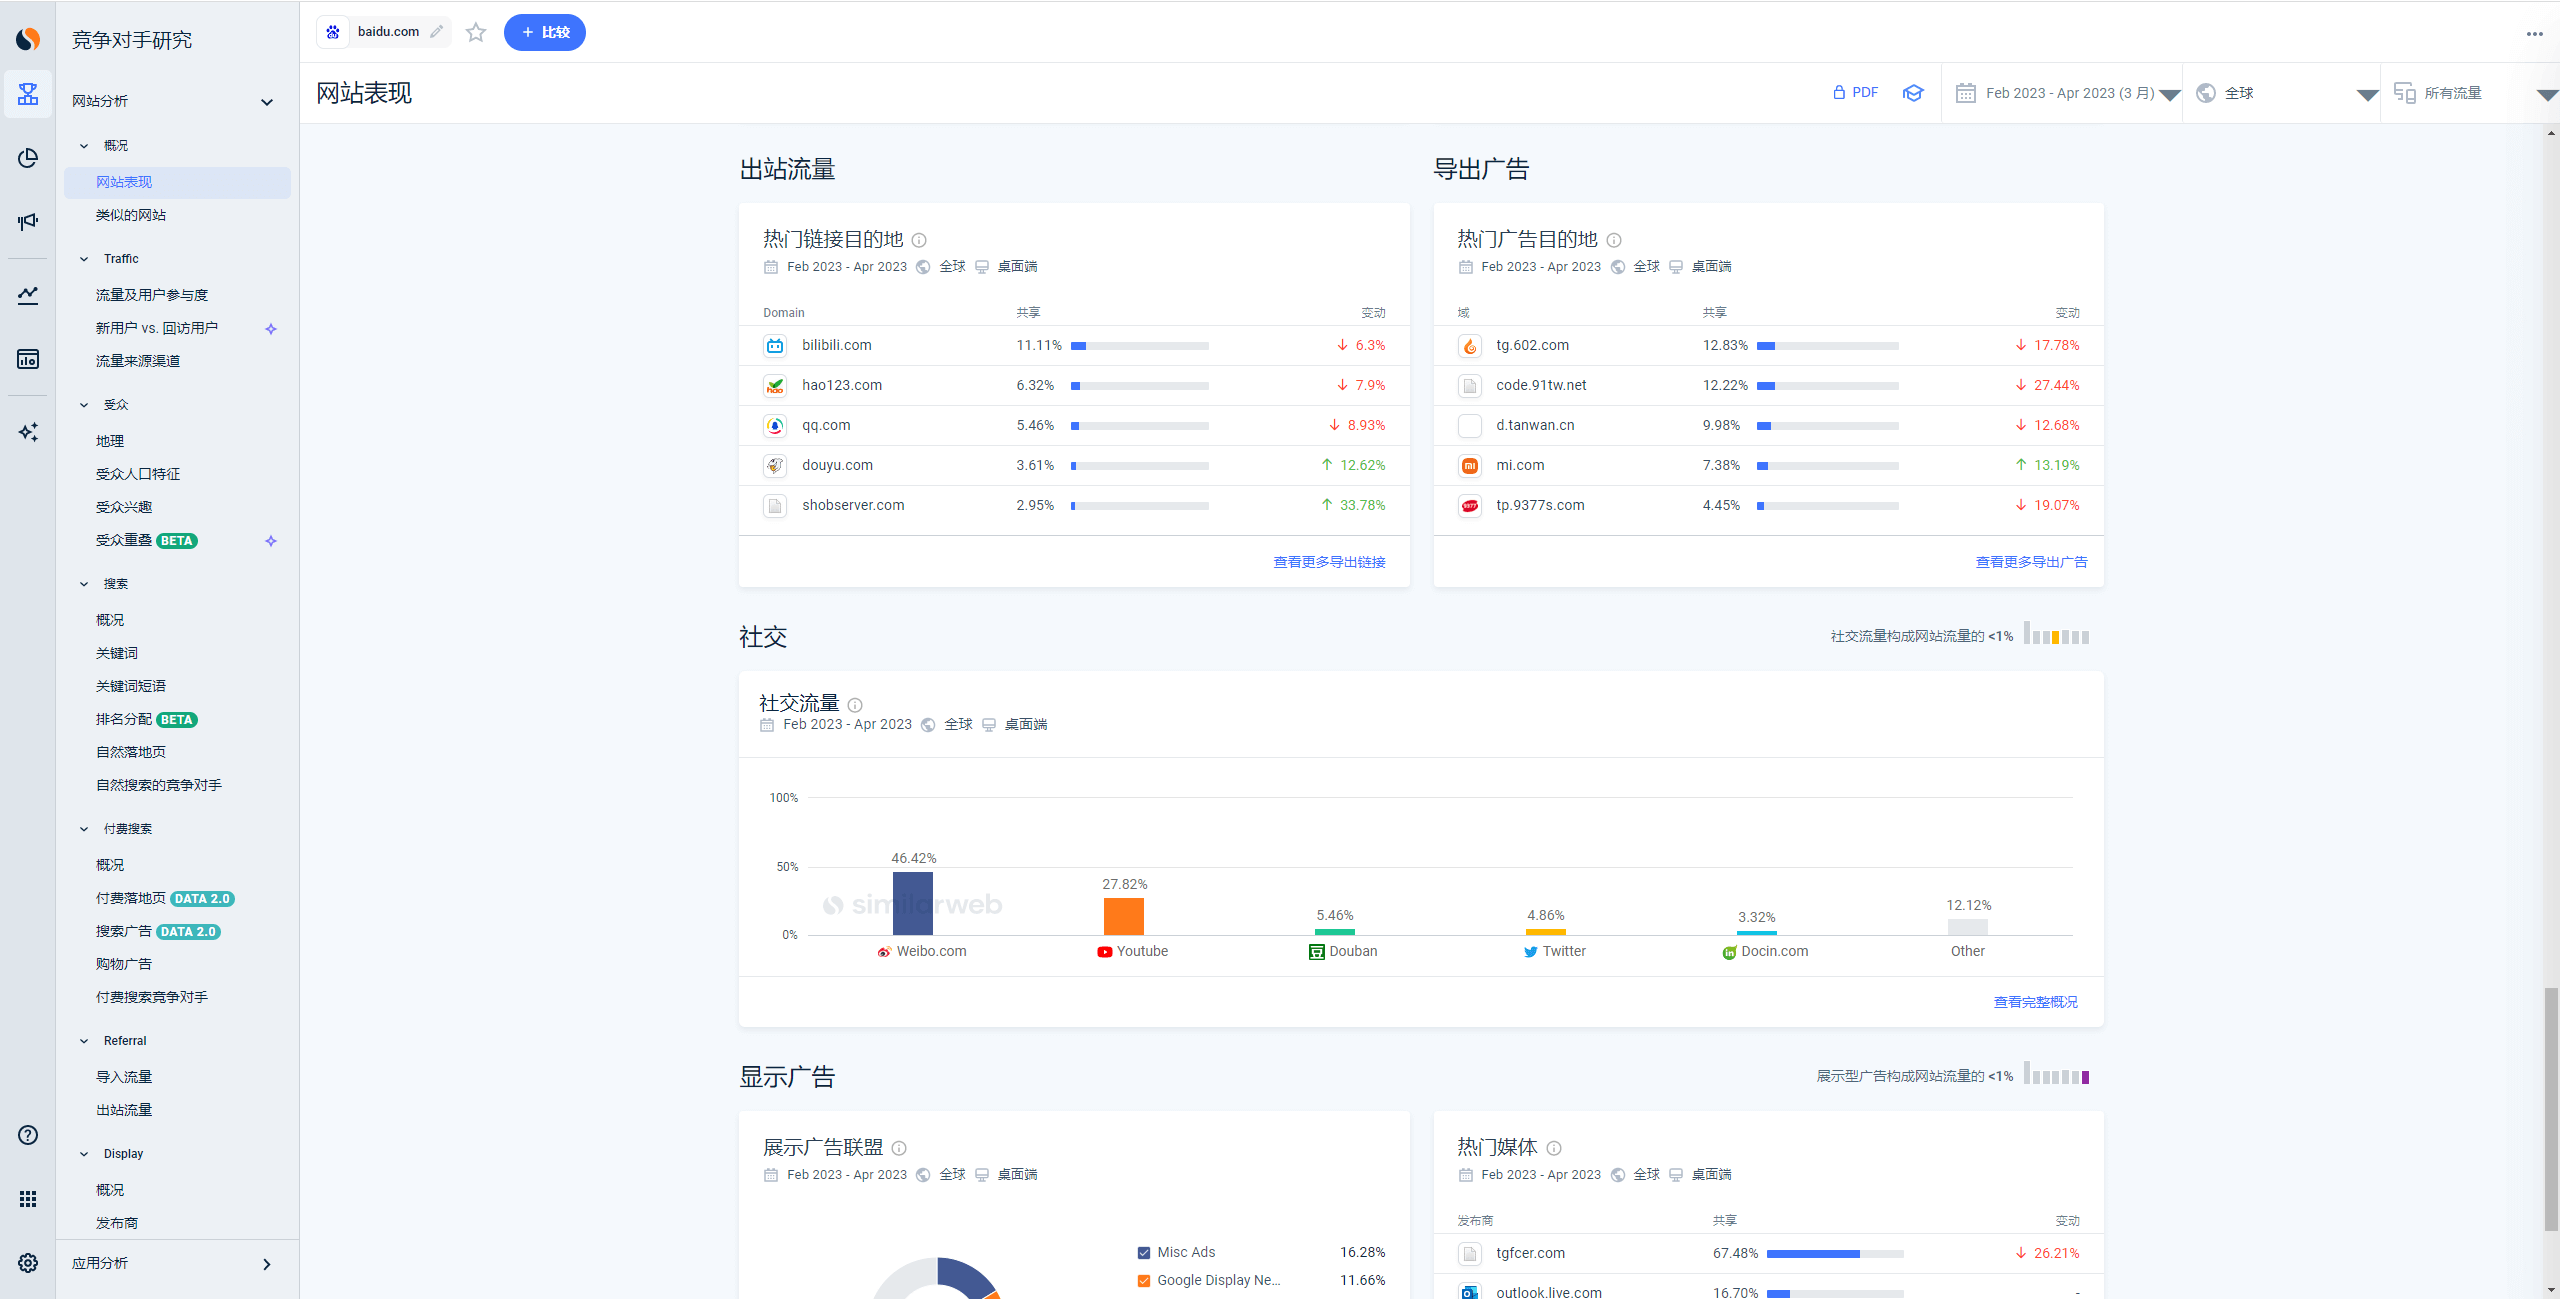Click the Weibo.com bar in social chart
This screenshot has height=1299, width=2560.
[912, 903]
